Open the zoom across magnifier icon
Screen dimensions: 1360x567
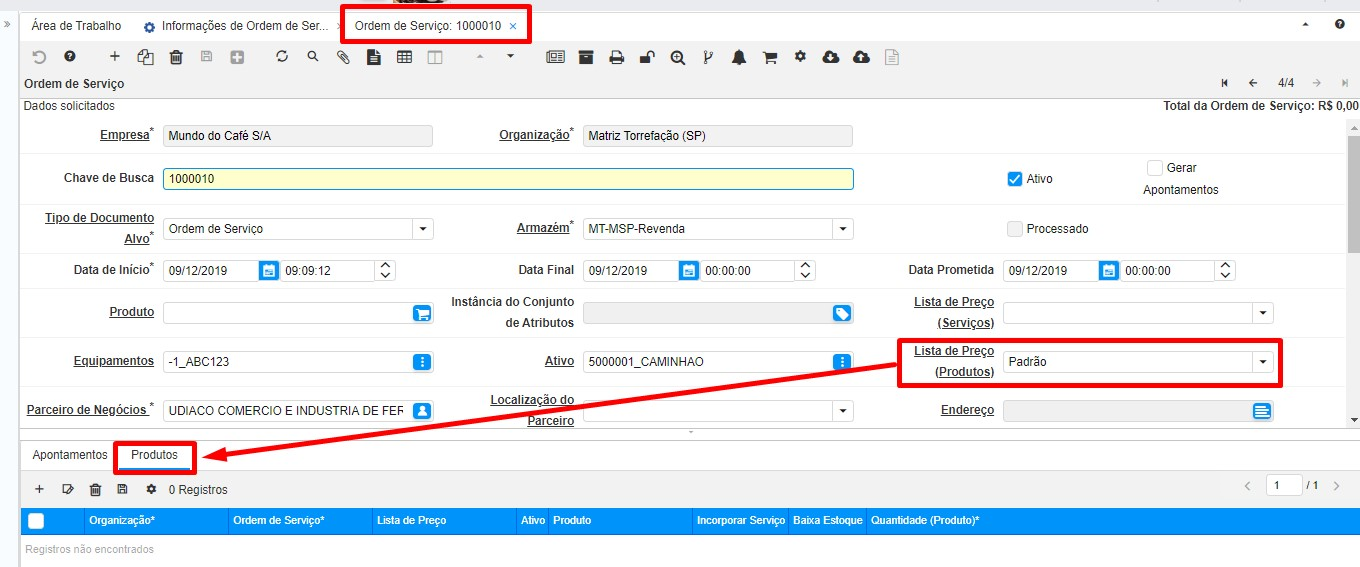(x=678, y=58)
